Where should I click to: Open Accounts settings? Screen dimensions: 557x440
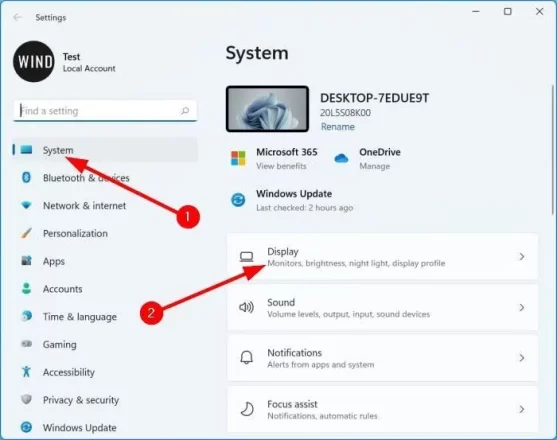pyautogui.click(x=105, y=288)
